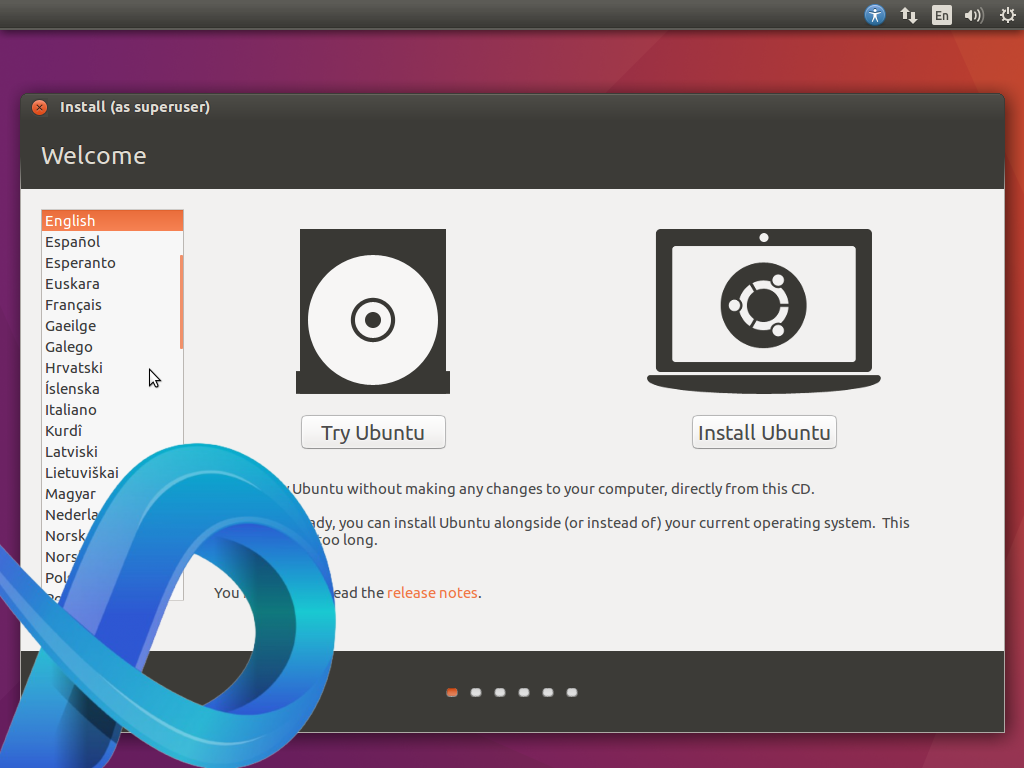Select Italiano in the language list
Image resolution: width=1024 pixels, height=768 pixels.
pyautogui.click(x=112, y=409)
